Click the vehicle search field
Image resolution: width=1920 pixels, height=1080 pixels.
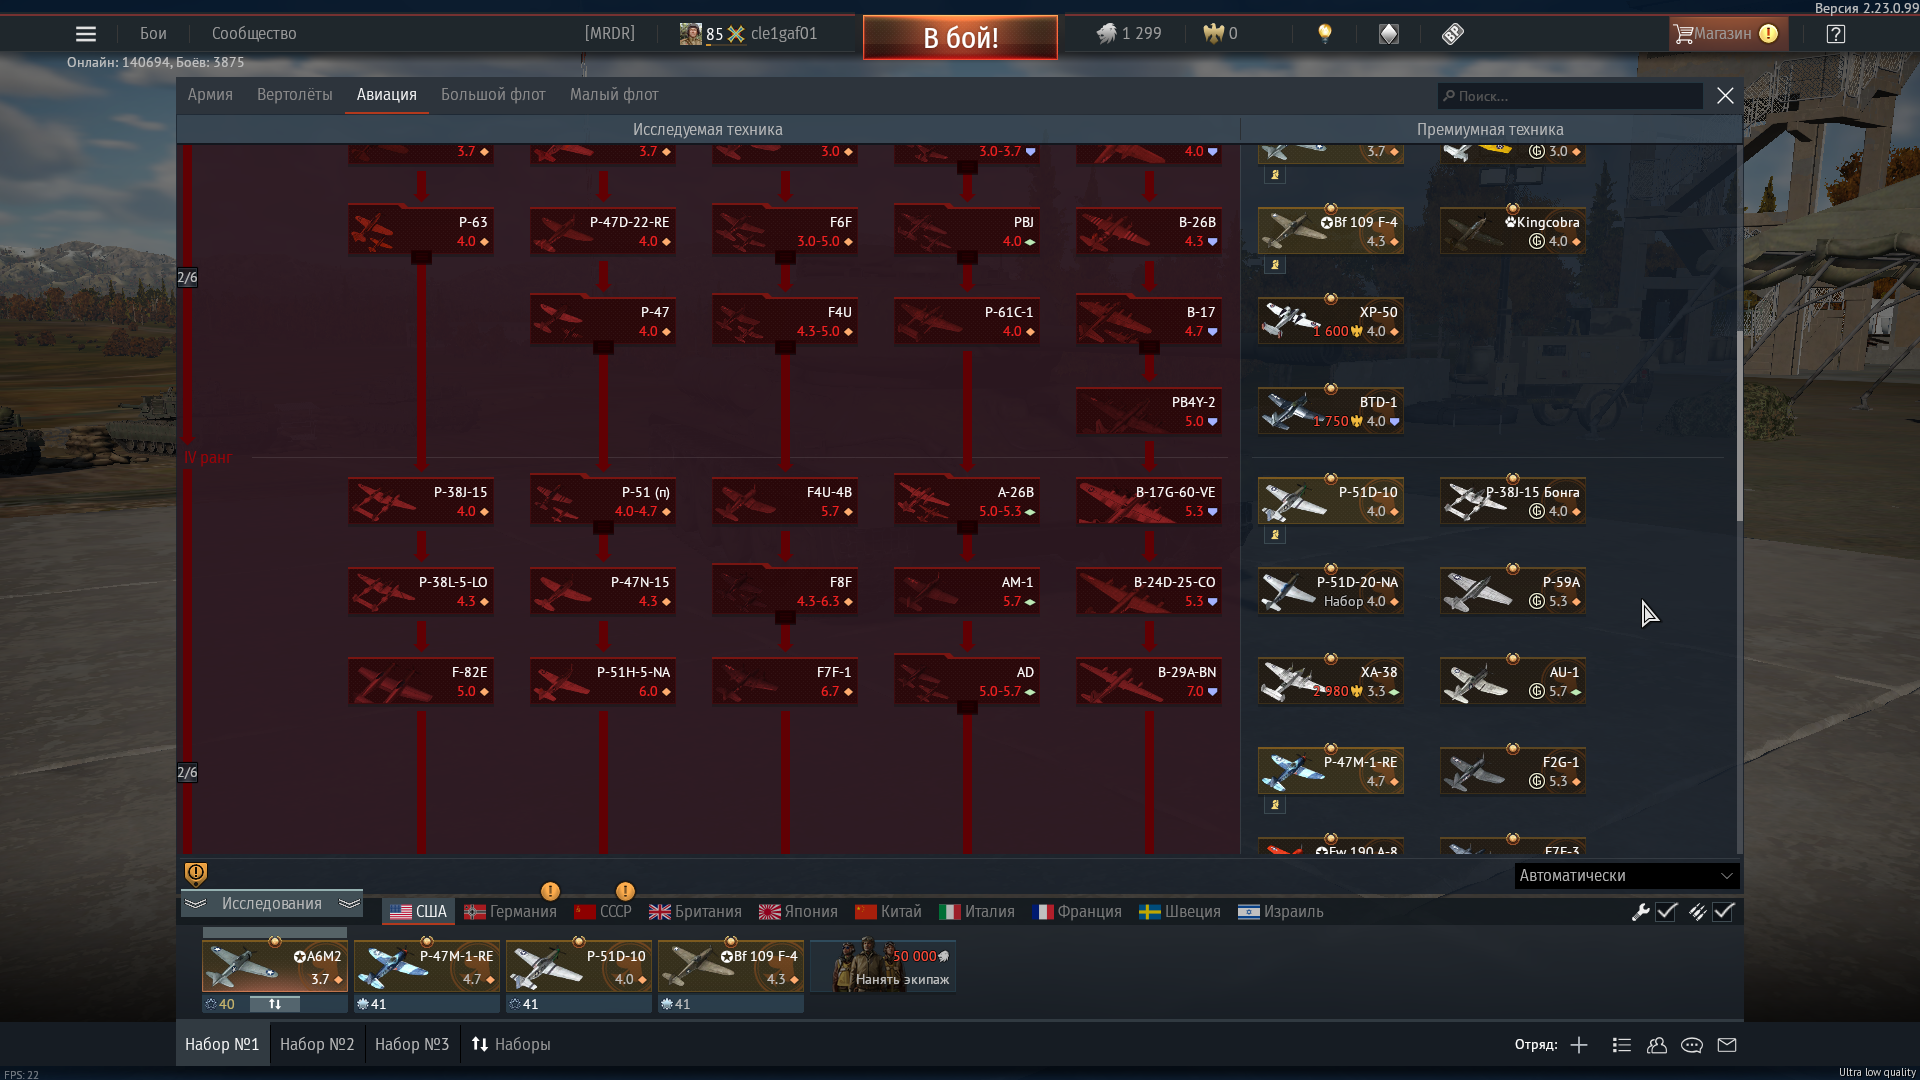point(1570,96)
